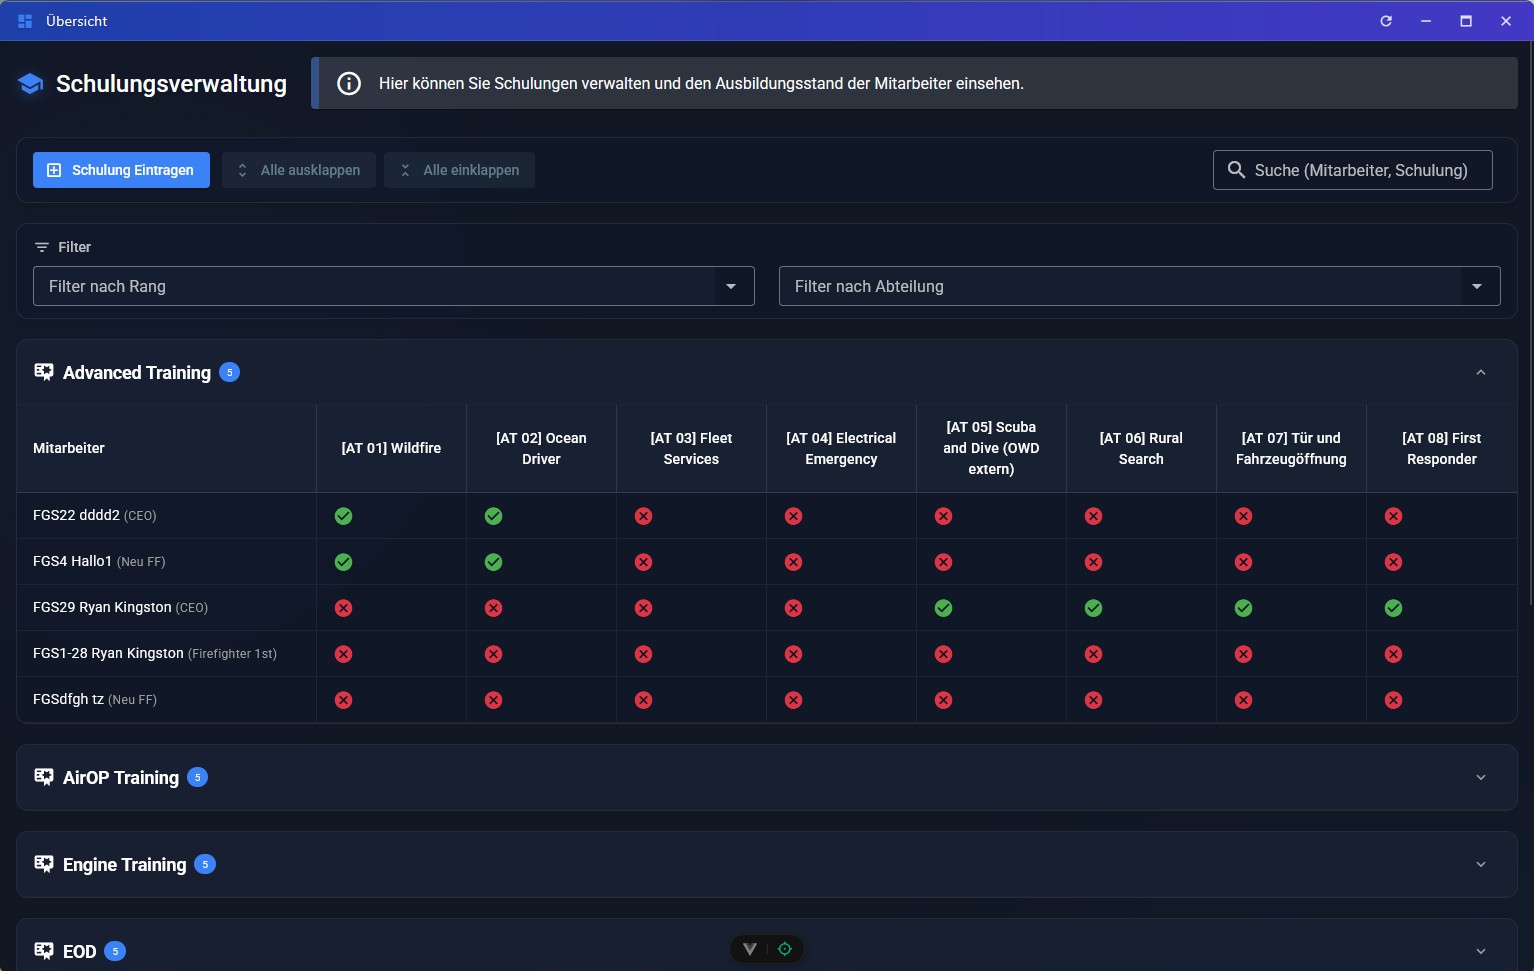The width and height of the screenshot is (1534, 971).
Task: Open the Filter nach Rang dropdown
Action: point(394,286)
